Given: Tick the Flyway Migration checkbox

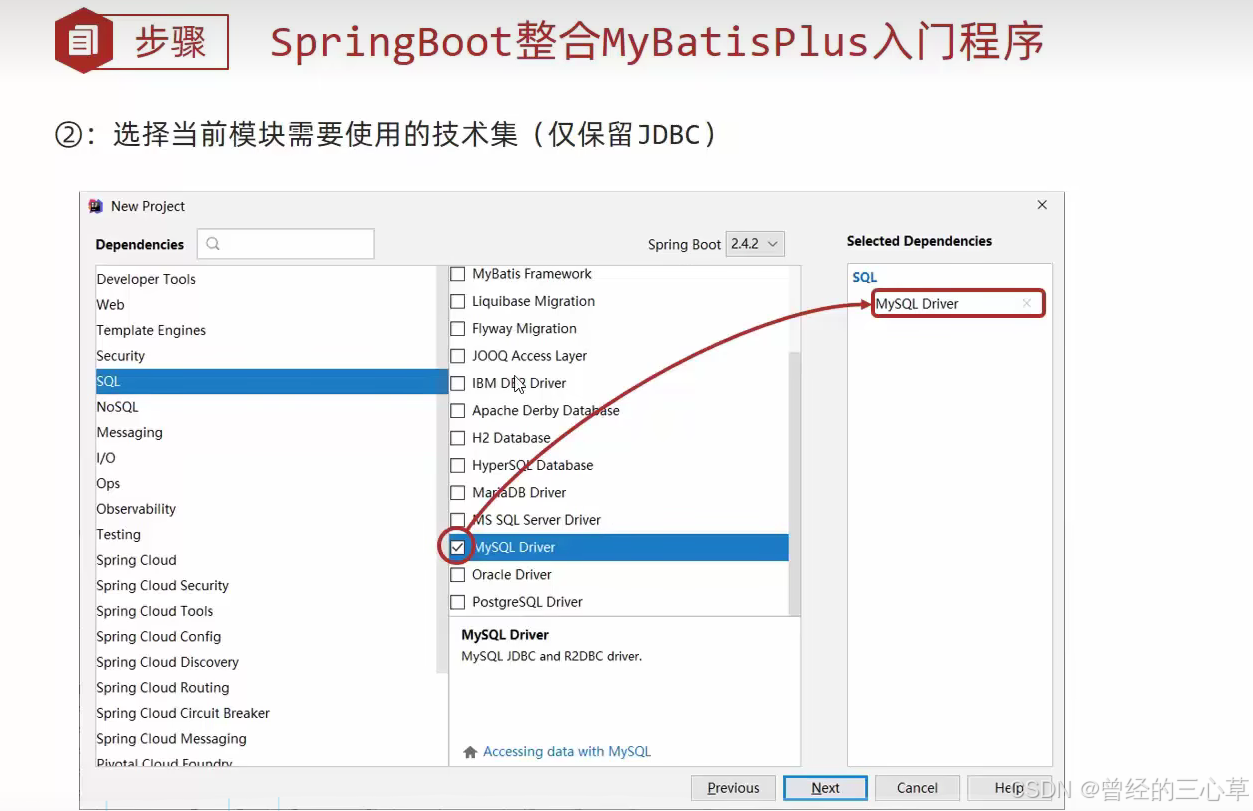Looking at the screenshot, I should coord(458,329).
